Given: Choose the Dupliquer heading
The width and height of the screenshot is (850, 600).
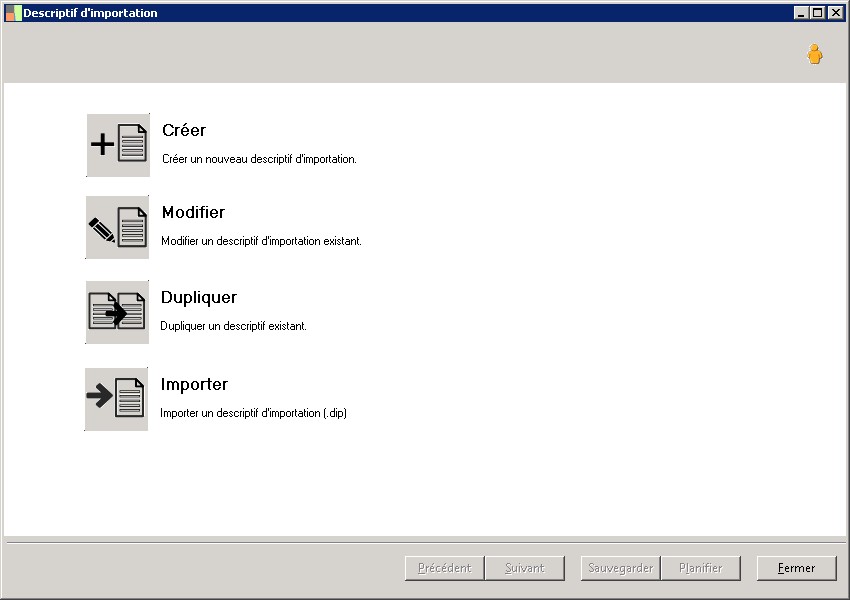Looking at the screenshot, I should (198, 298).
